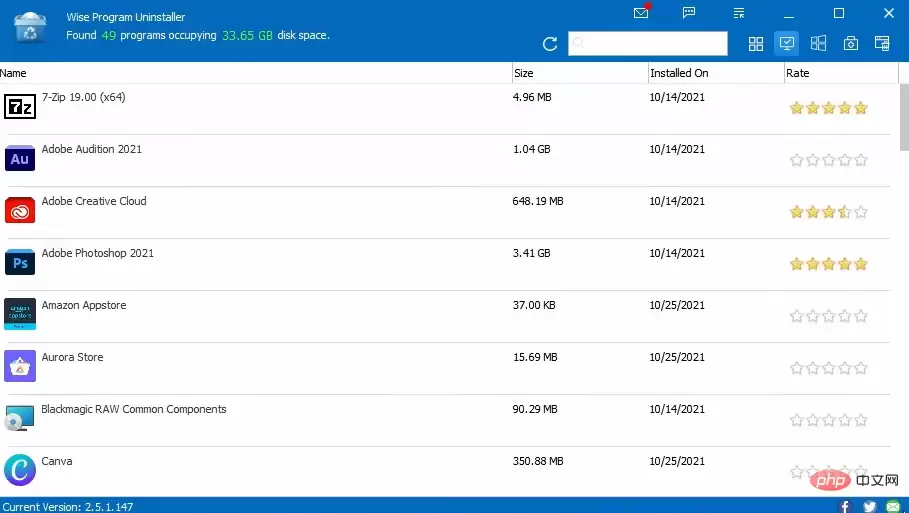Click Blackmagic RAW Common Components text
This screenshot has width=909, height=513.
[x=134, y=409]
